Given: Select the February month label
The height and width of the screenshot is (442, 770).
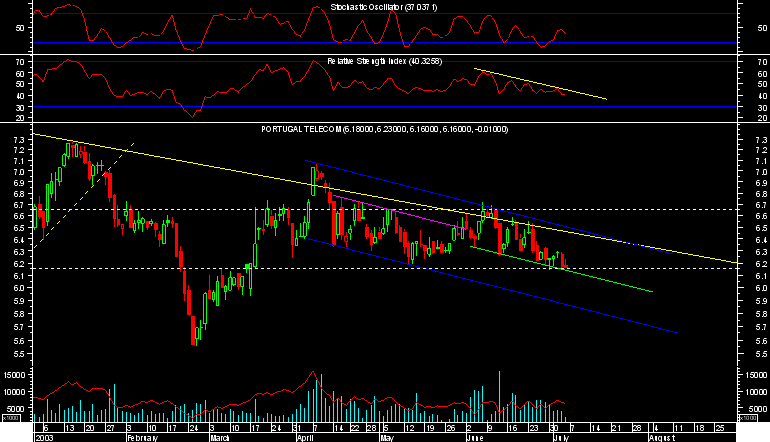Looking at the screenshot, I should [142, 438].
